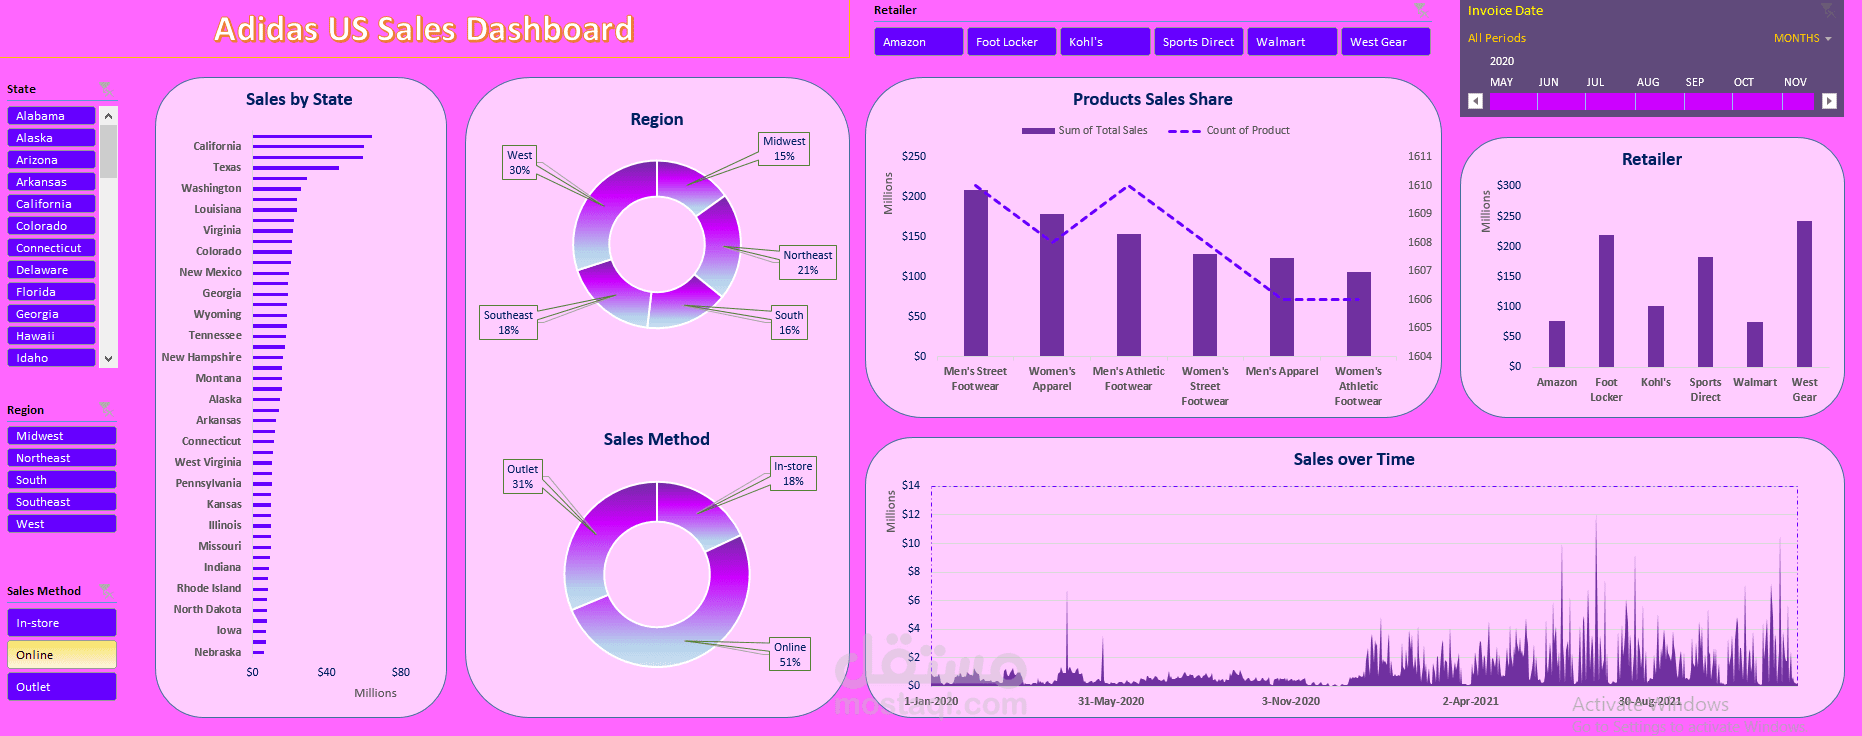Click the State slicer scroll-down arrow
The image size is (1862, 736).
coord(109,358)
